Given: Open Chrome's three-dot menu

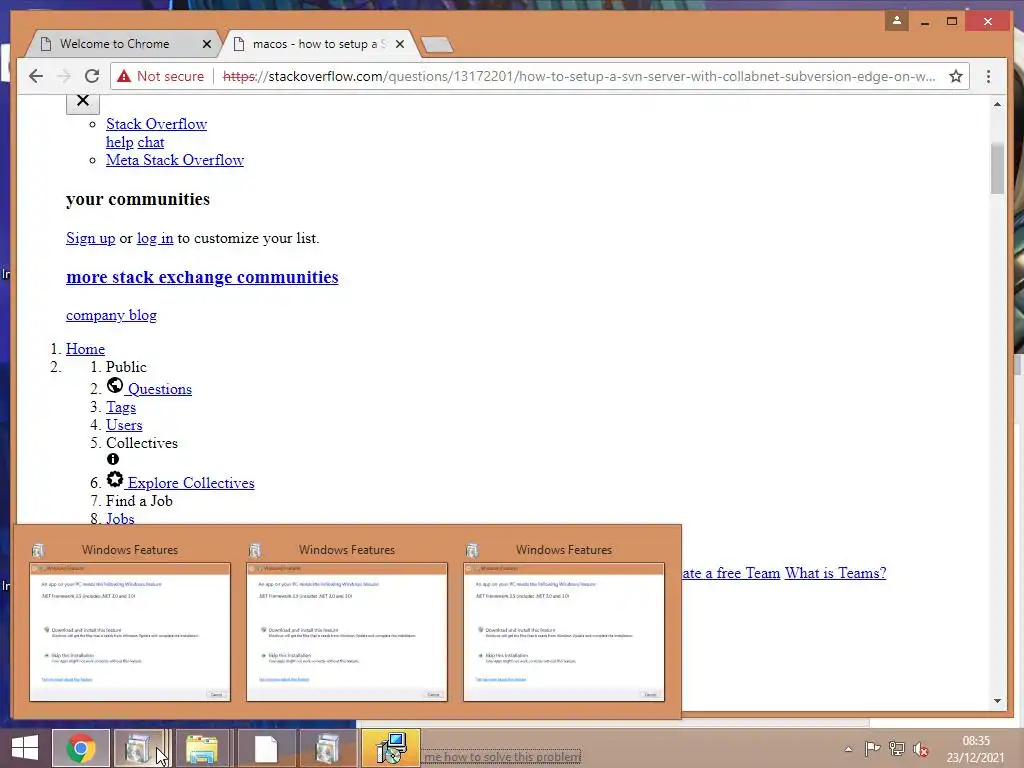Looking at the screenshot, I should click(988, 76).
